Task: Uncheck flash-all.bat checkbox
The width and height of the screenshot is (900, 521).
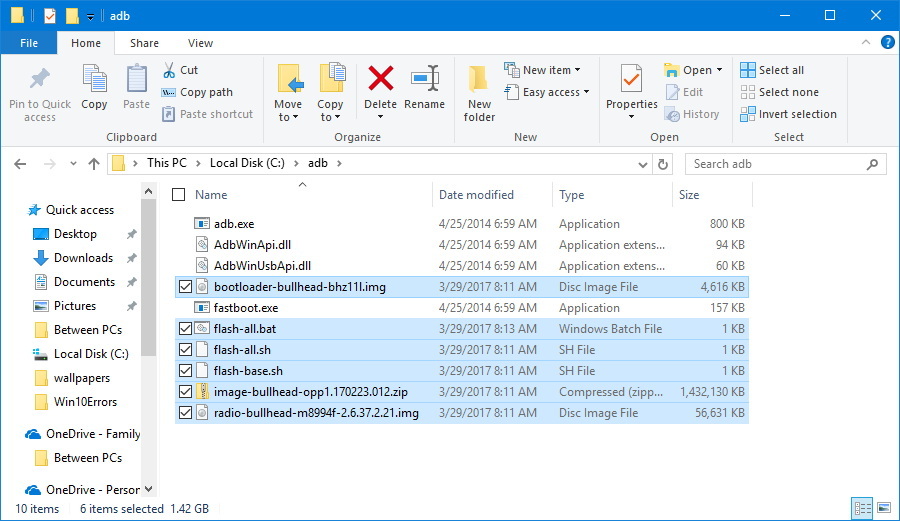Action: 185,328
